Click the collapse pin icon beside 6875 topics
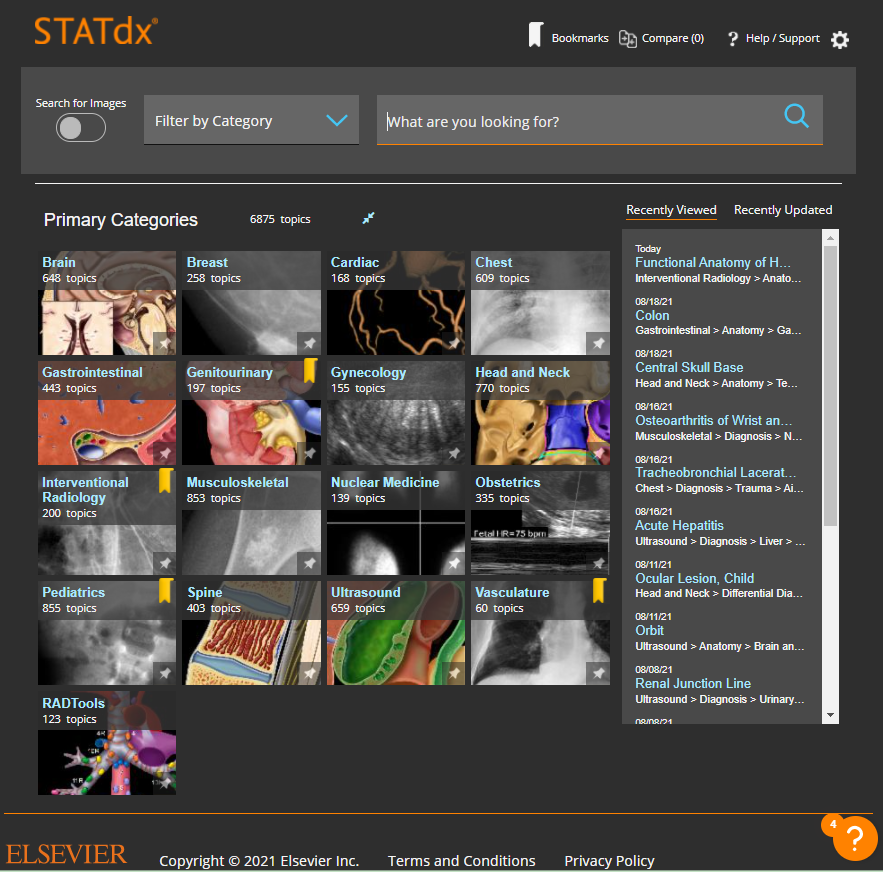 tap(368, 218)
